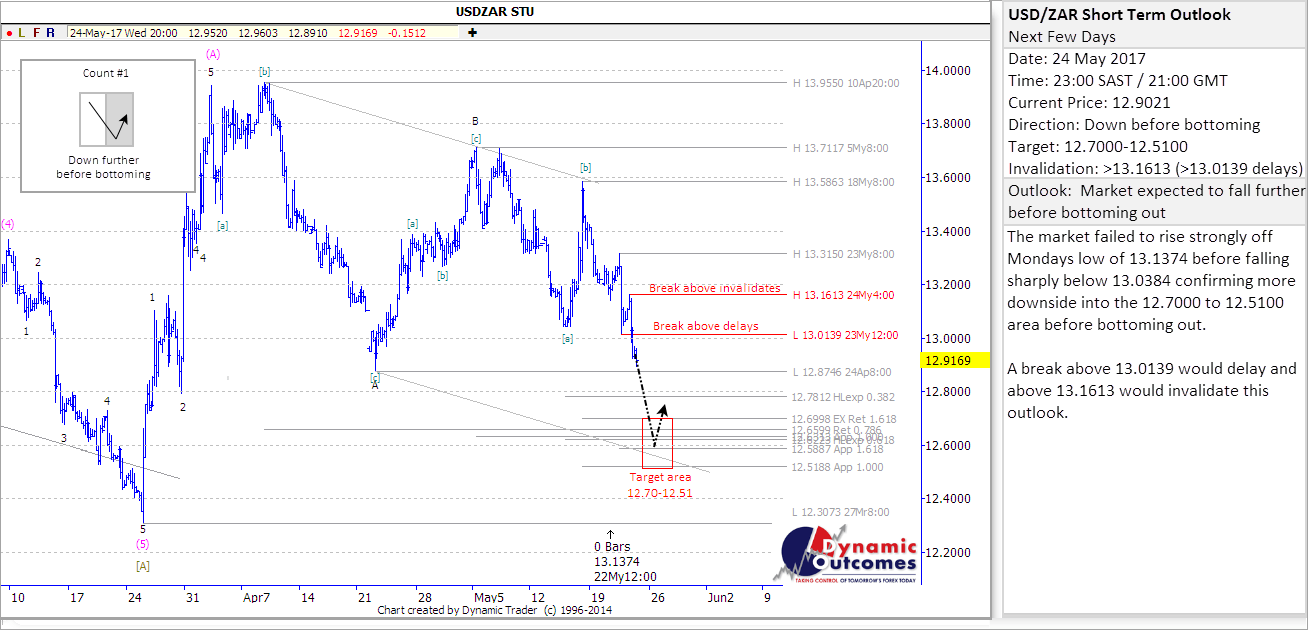The width and height of the screenshot is (1308, 644).
Task: Click the Invalidation: >13.1613 line
Action: click(x=1155, y=169)
